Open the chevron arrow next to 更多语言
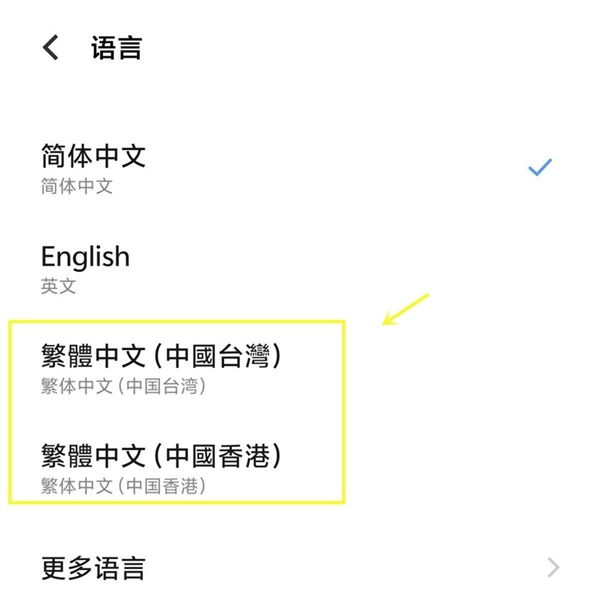 [x=553, y=567]
